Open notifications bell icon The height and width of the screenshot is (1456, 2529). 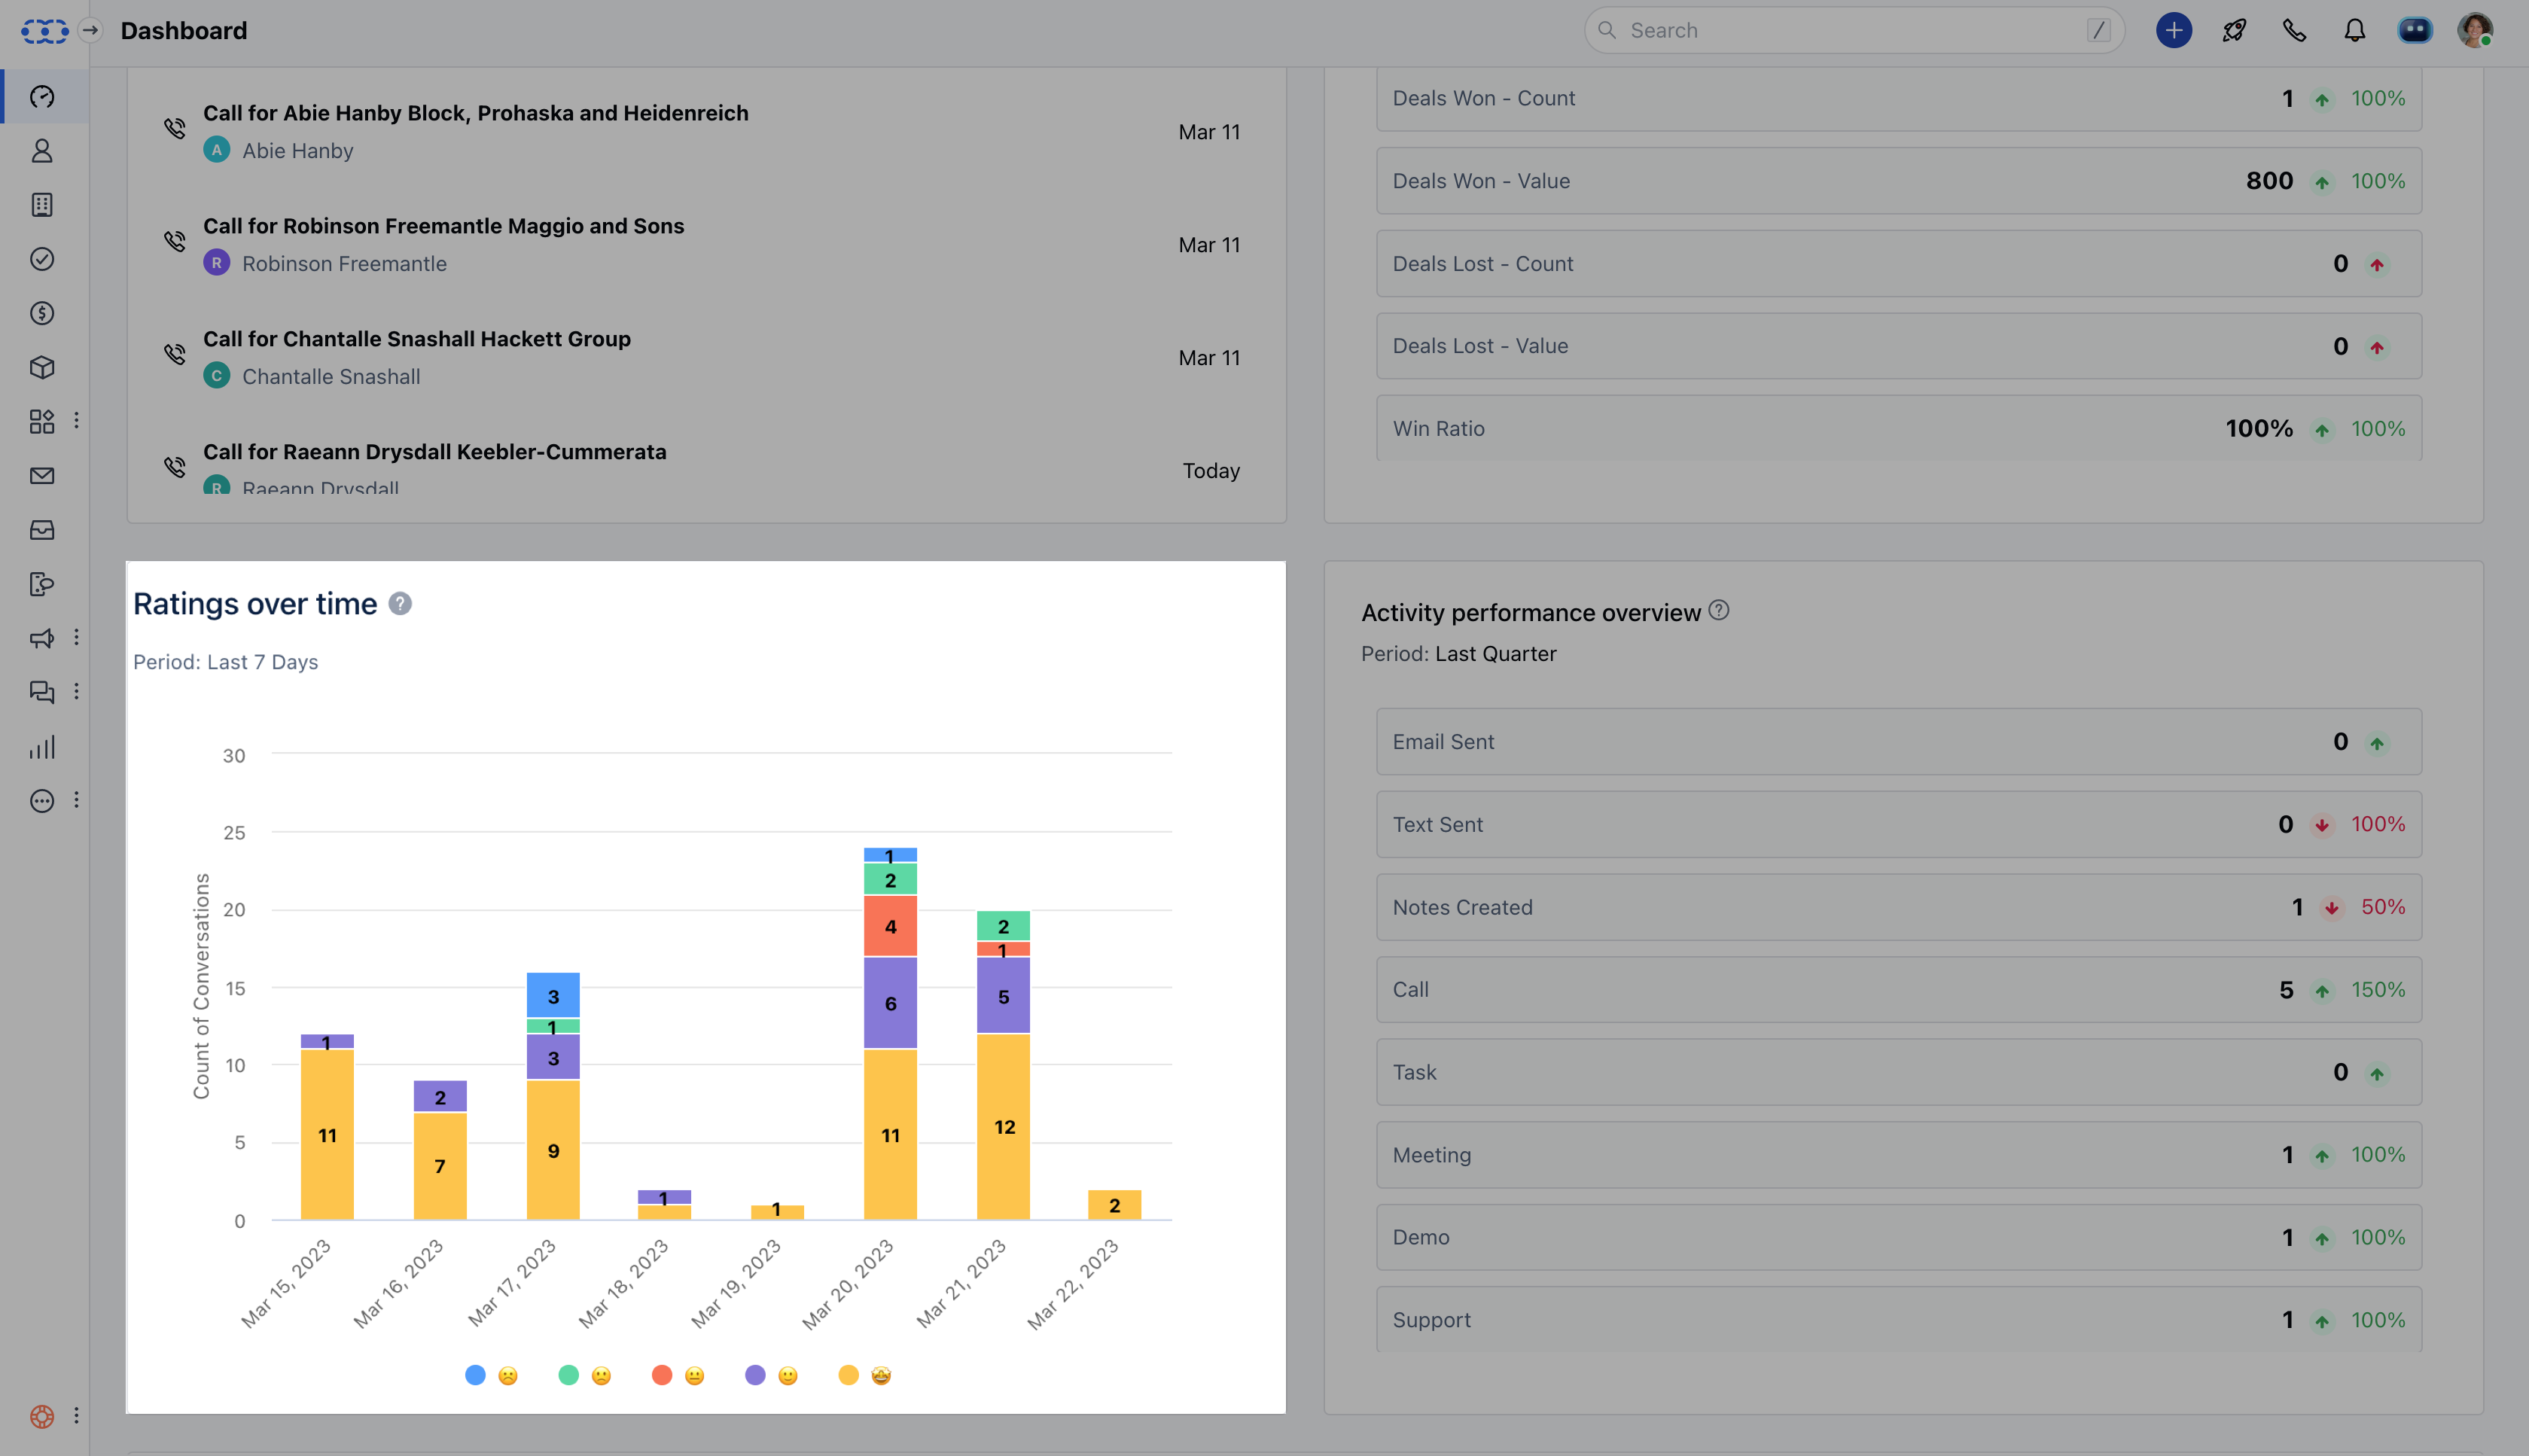2354,30
